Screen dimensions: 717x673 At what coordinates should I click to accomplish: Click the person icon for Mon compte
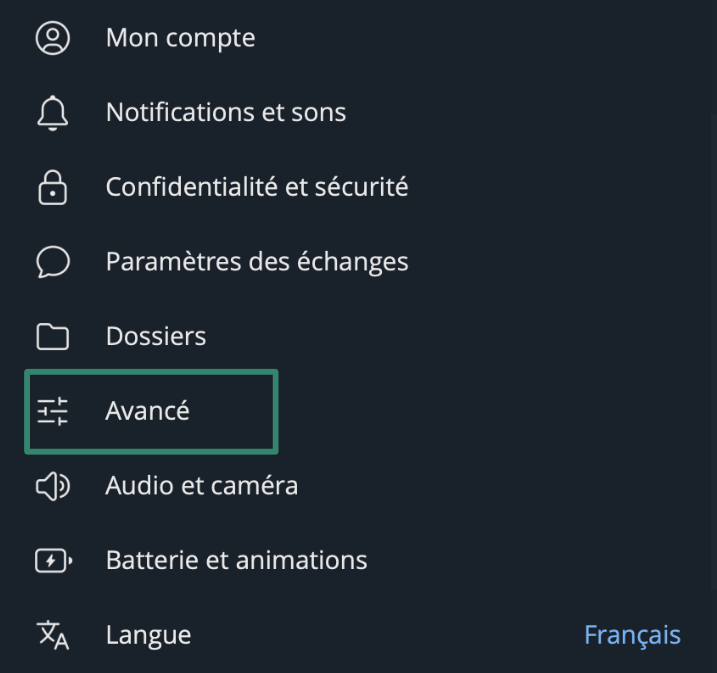point(53,38)
